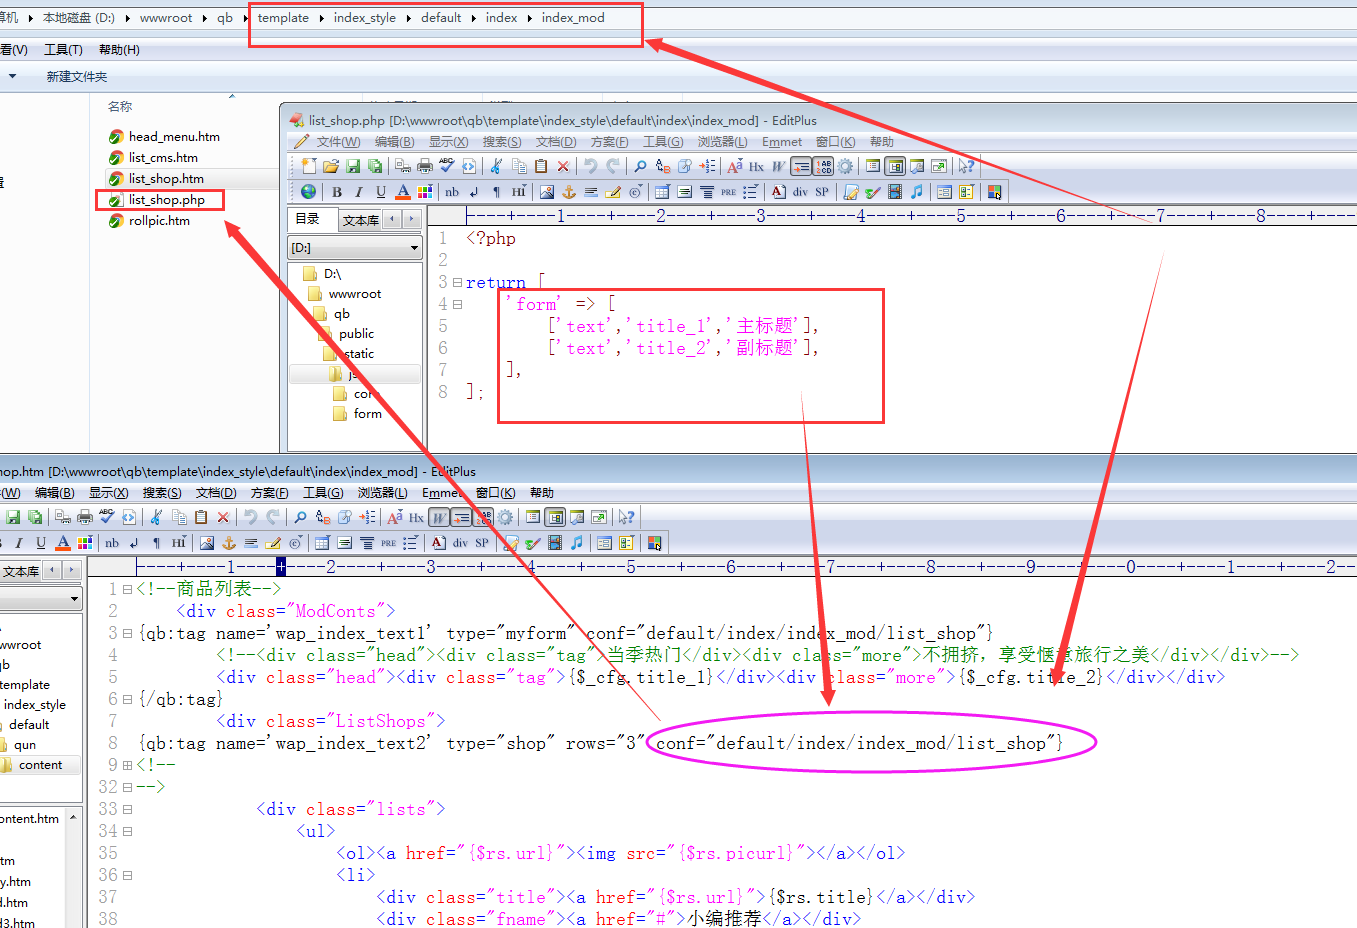Screen dimensions: 1357x928
Task: Insert a table using lower window's table icon
Action: pos(322,543)
